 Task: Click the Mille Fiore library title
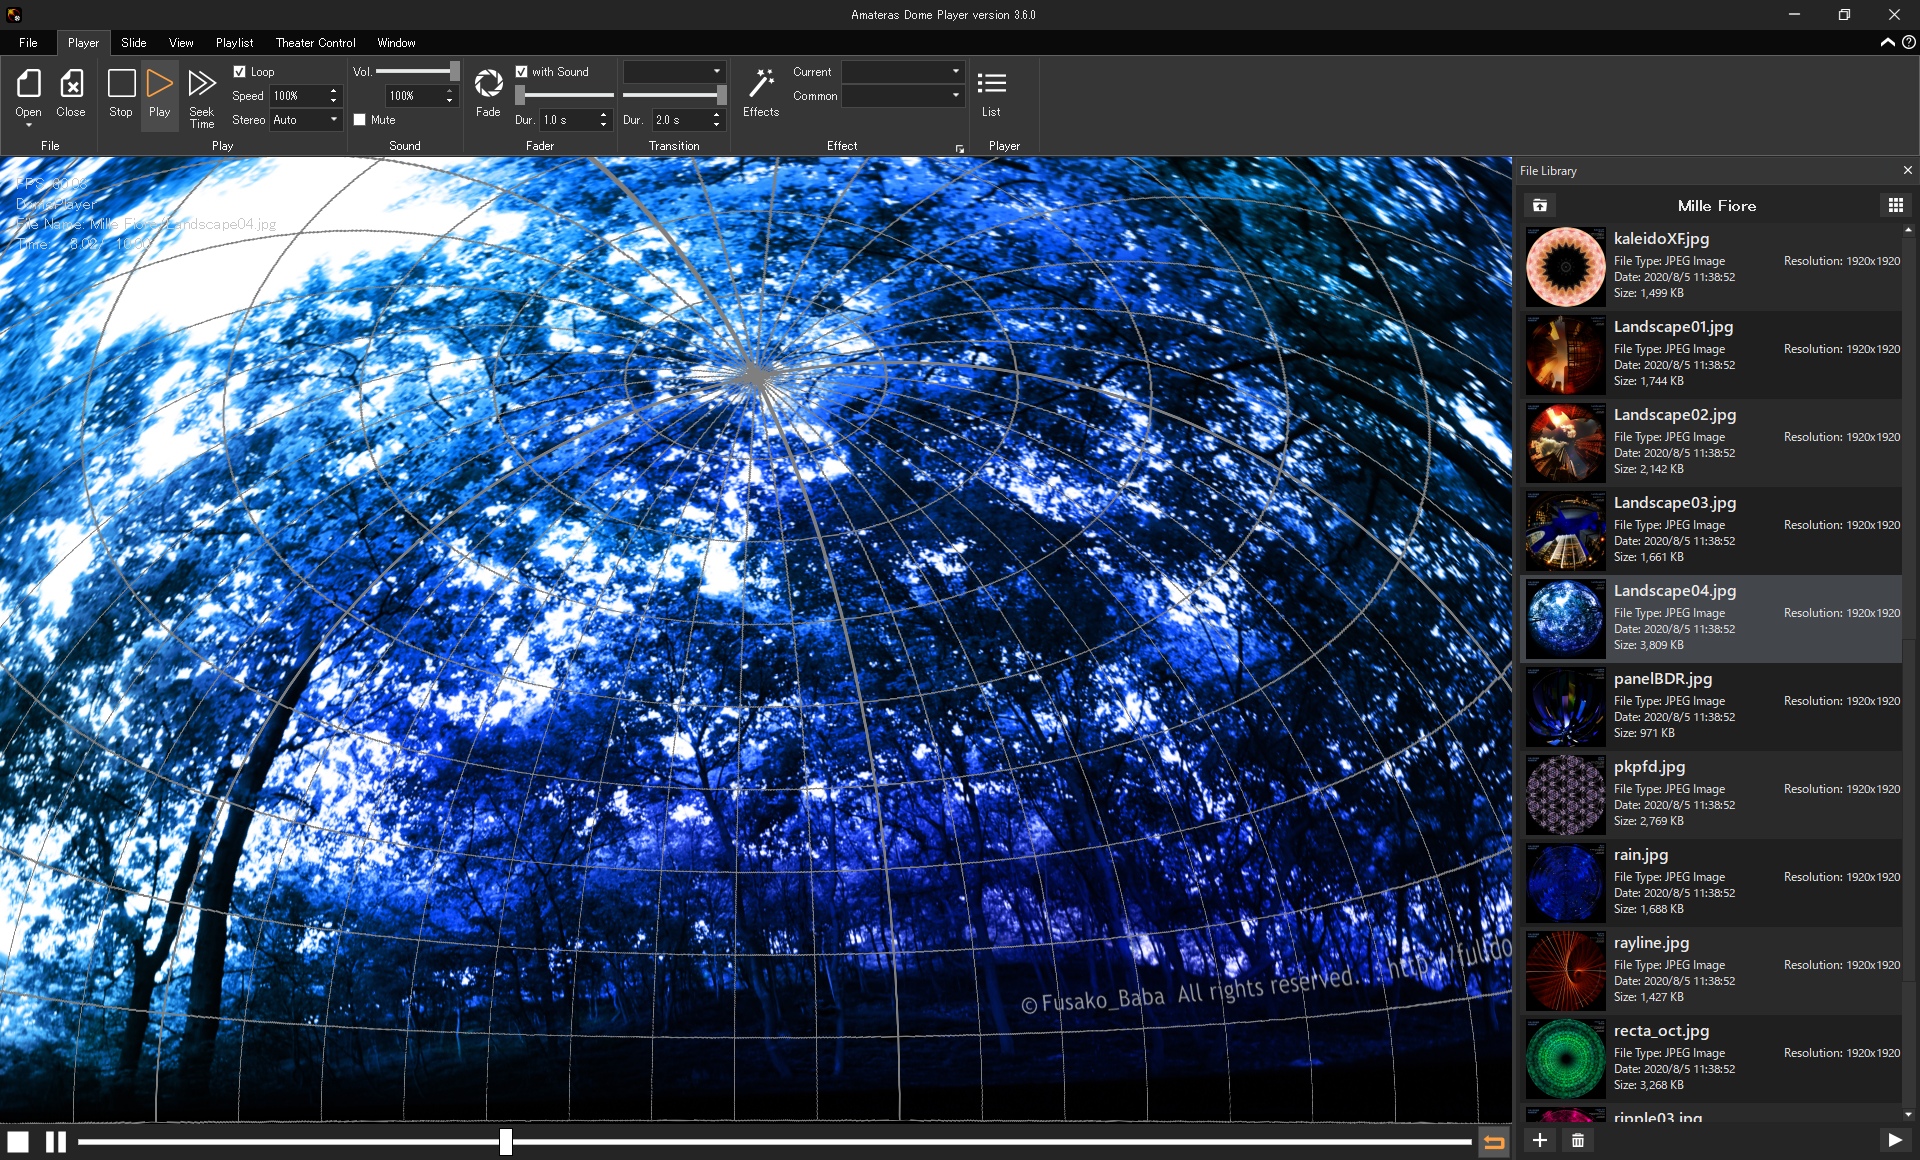point(1716,205)
